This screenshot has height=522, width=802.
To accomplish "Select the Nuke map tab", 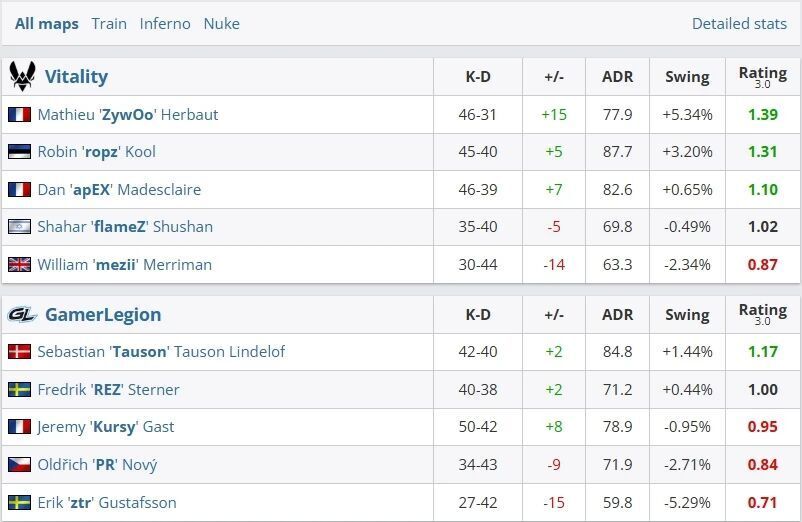I will (x=221, y=23).
